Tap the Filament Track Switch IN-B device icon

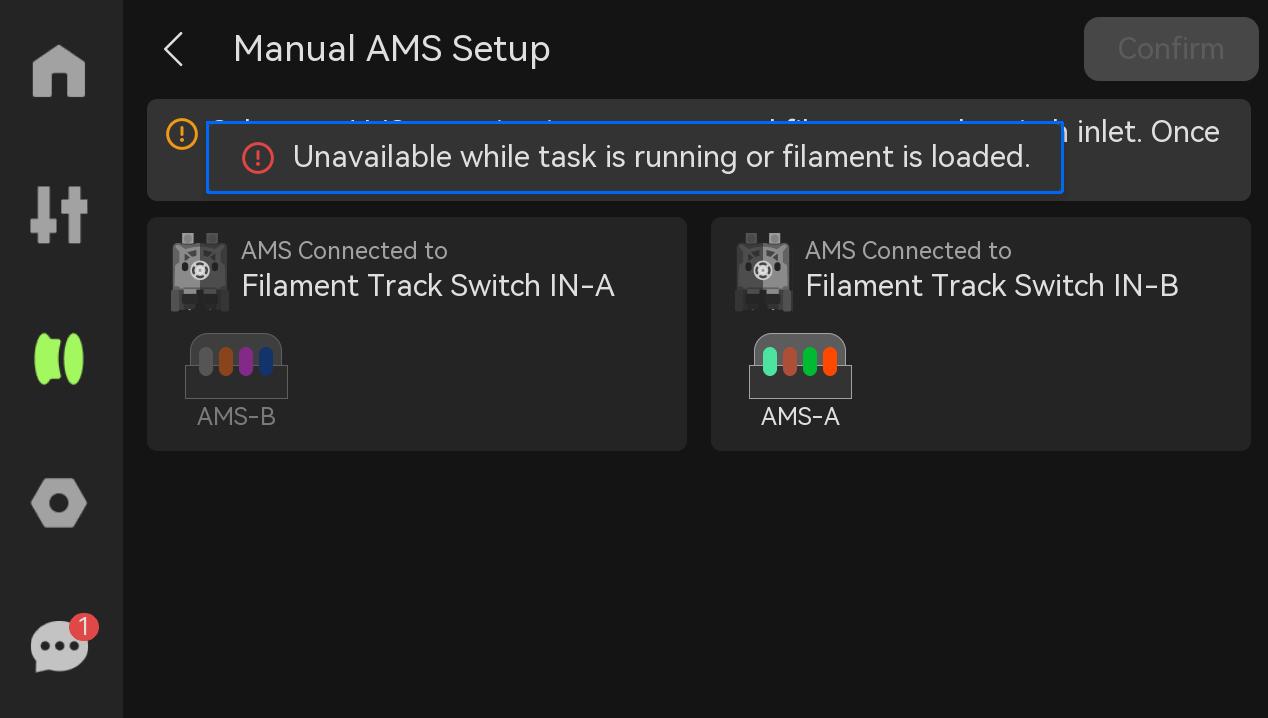pos(764,272)
